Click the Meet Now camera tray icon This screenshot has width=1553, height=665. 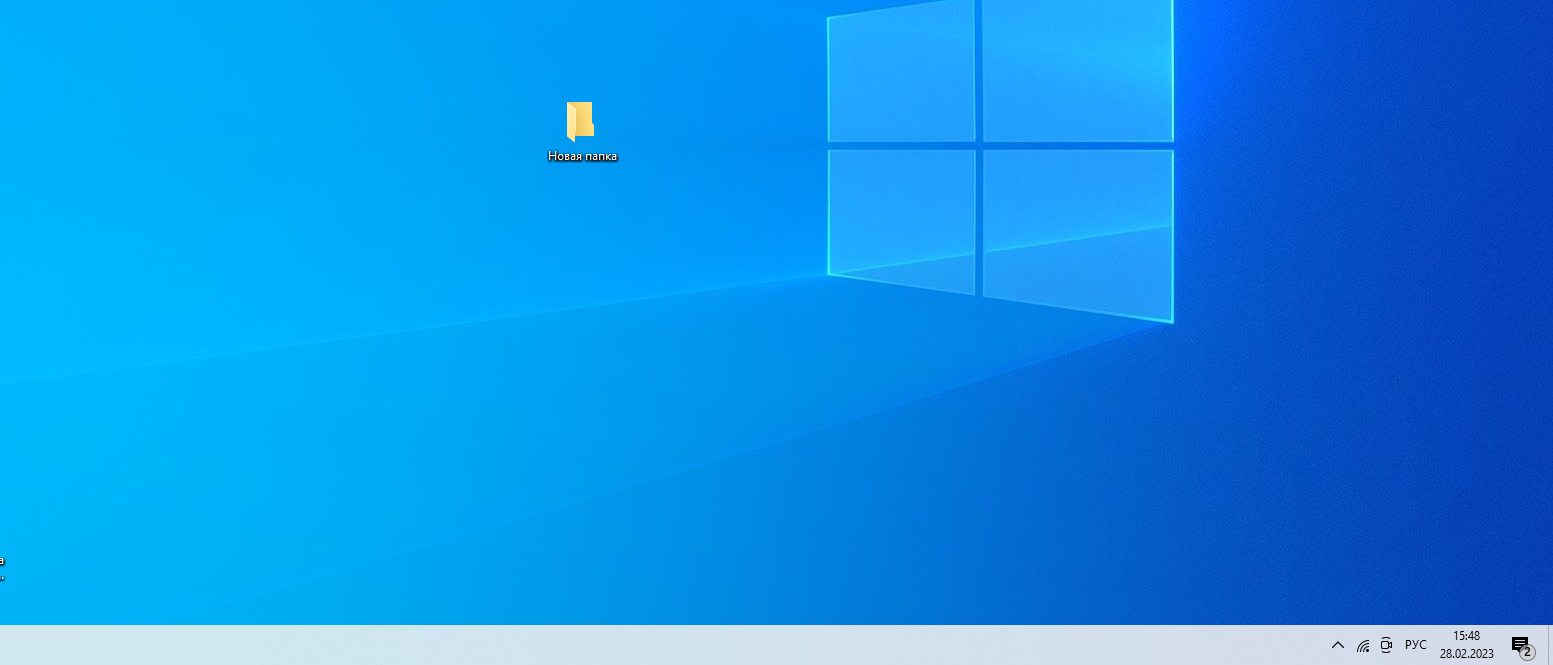[x=1386, y=645]
